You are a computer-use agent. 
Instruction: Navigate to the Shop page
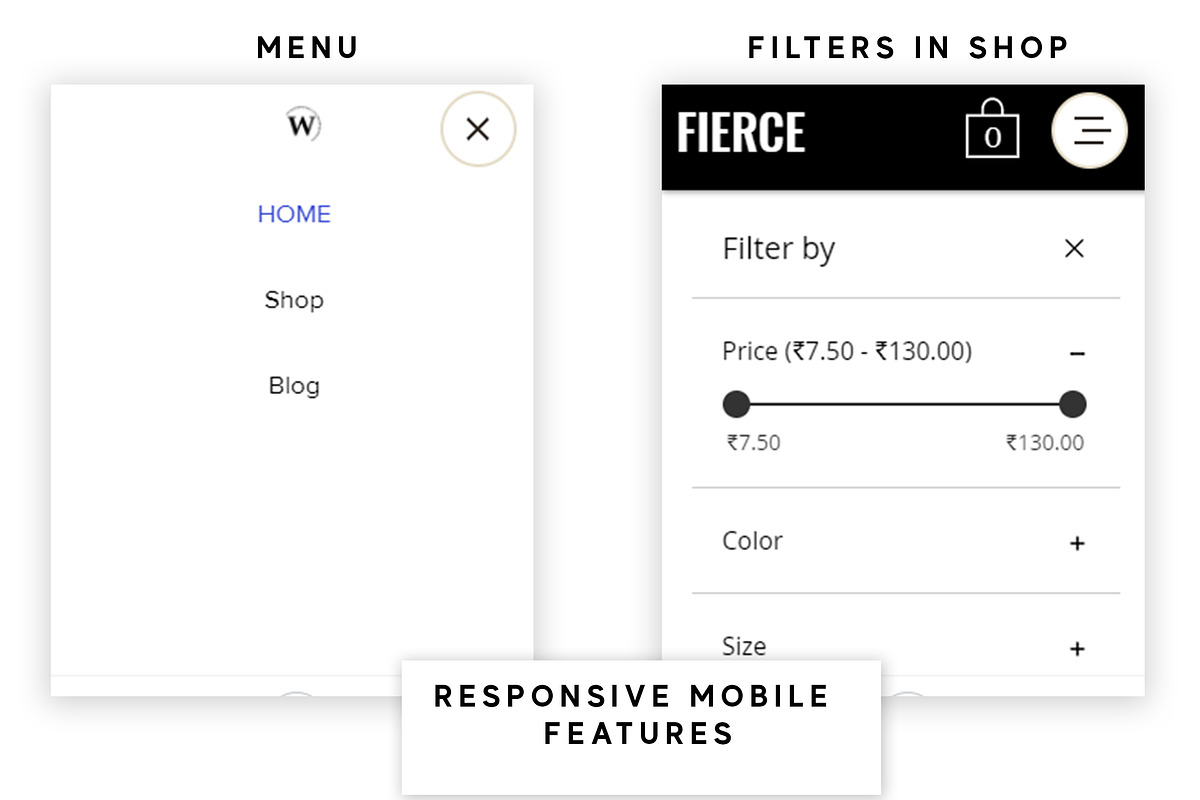tap(294, 299)
